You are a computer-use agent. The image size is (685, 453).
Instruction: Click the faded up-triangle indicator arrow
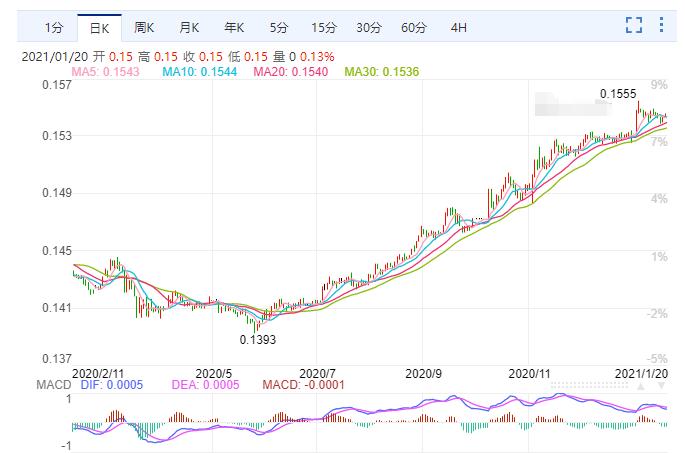point(641,386)
